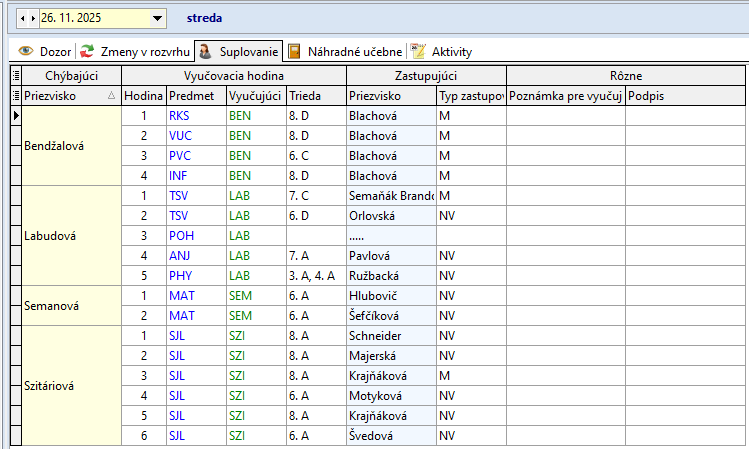Click the previous day arrow
This screenshot has height=449, width=749.
pyautogui.click(x=23, y=18)
